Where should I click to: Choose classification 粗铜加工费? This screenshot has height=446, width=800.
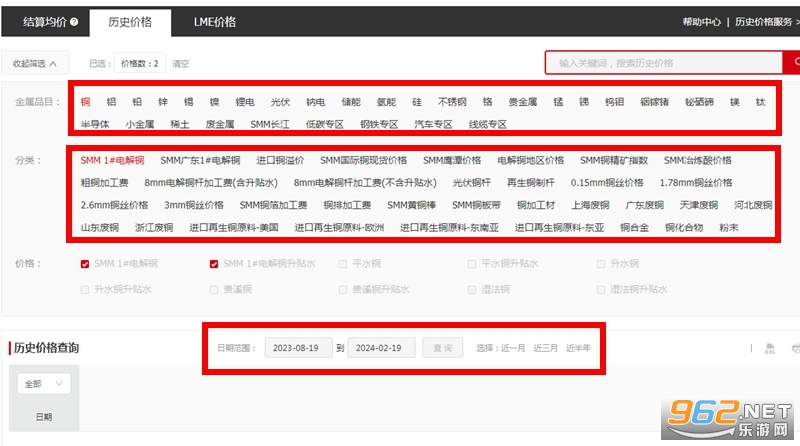[x=104, y=183]
